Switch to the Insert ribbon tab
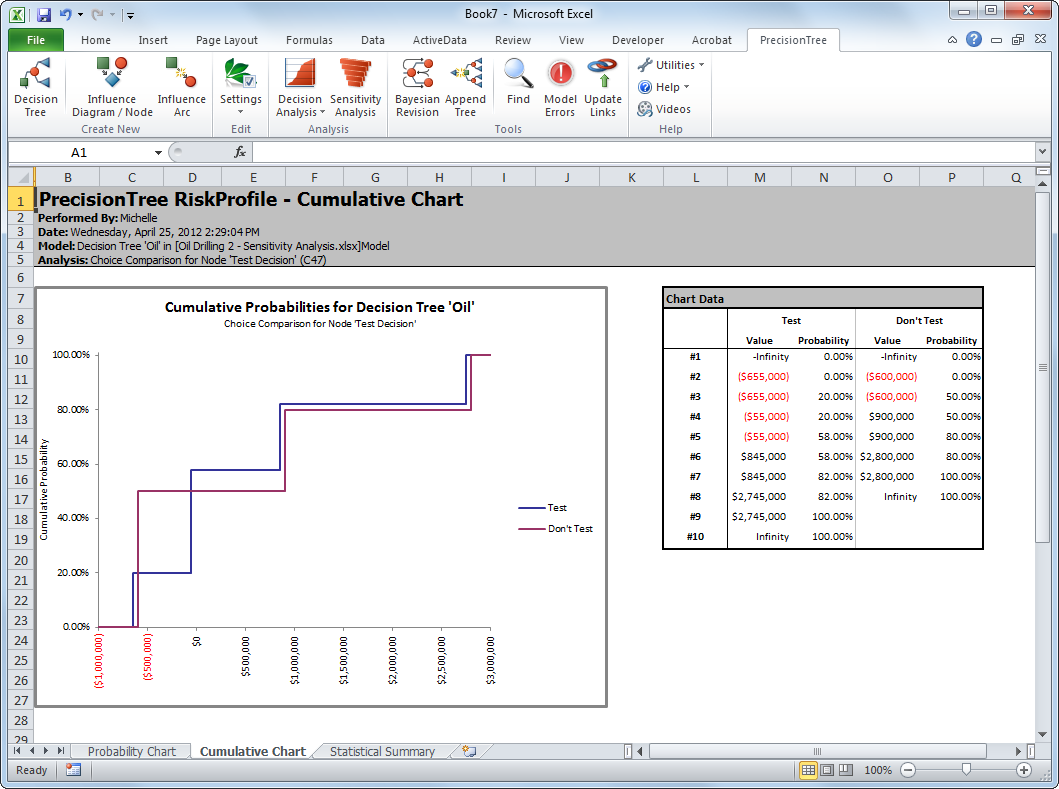The image size is (1059, 789). (x=153, y=40)
